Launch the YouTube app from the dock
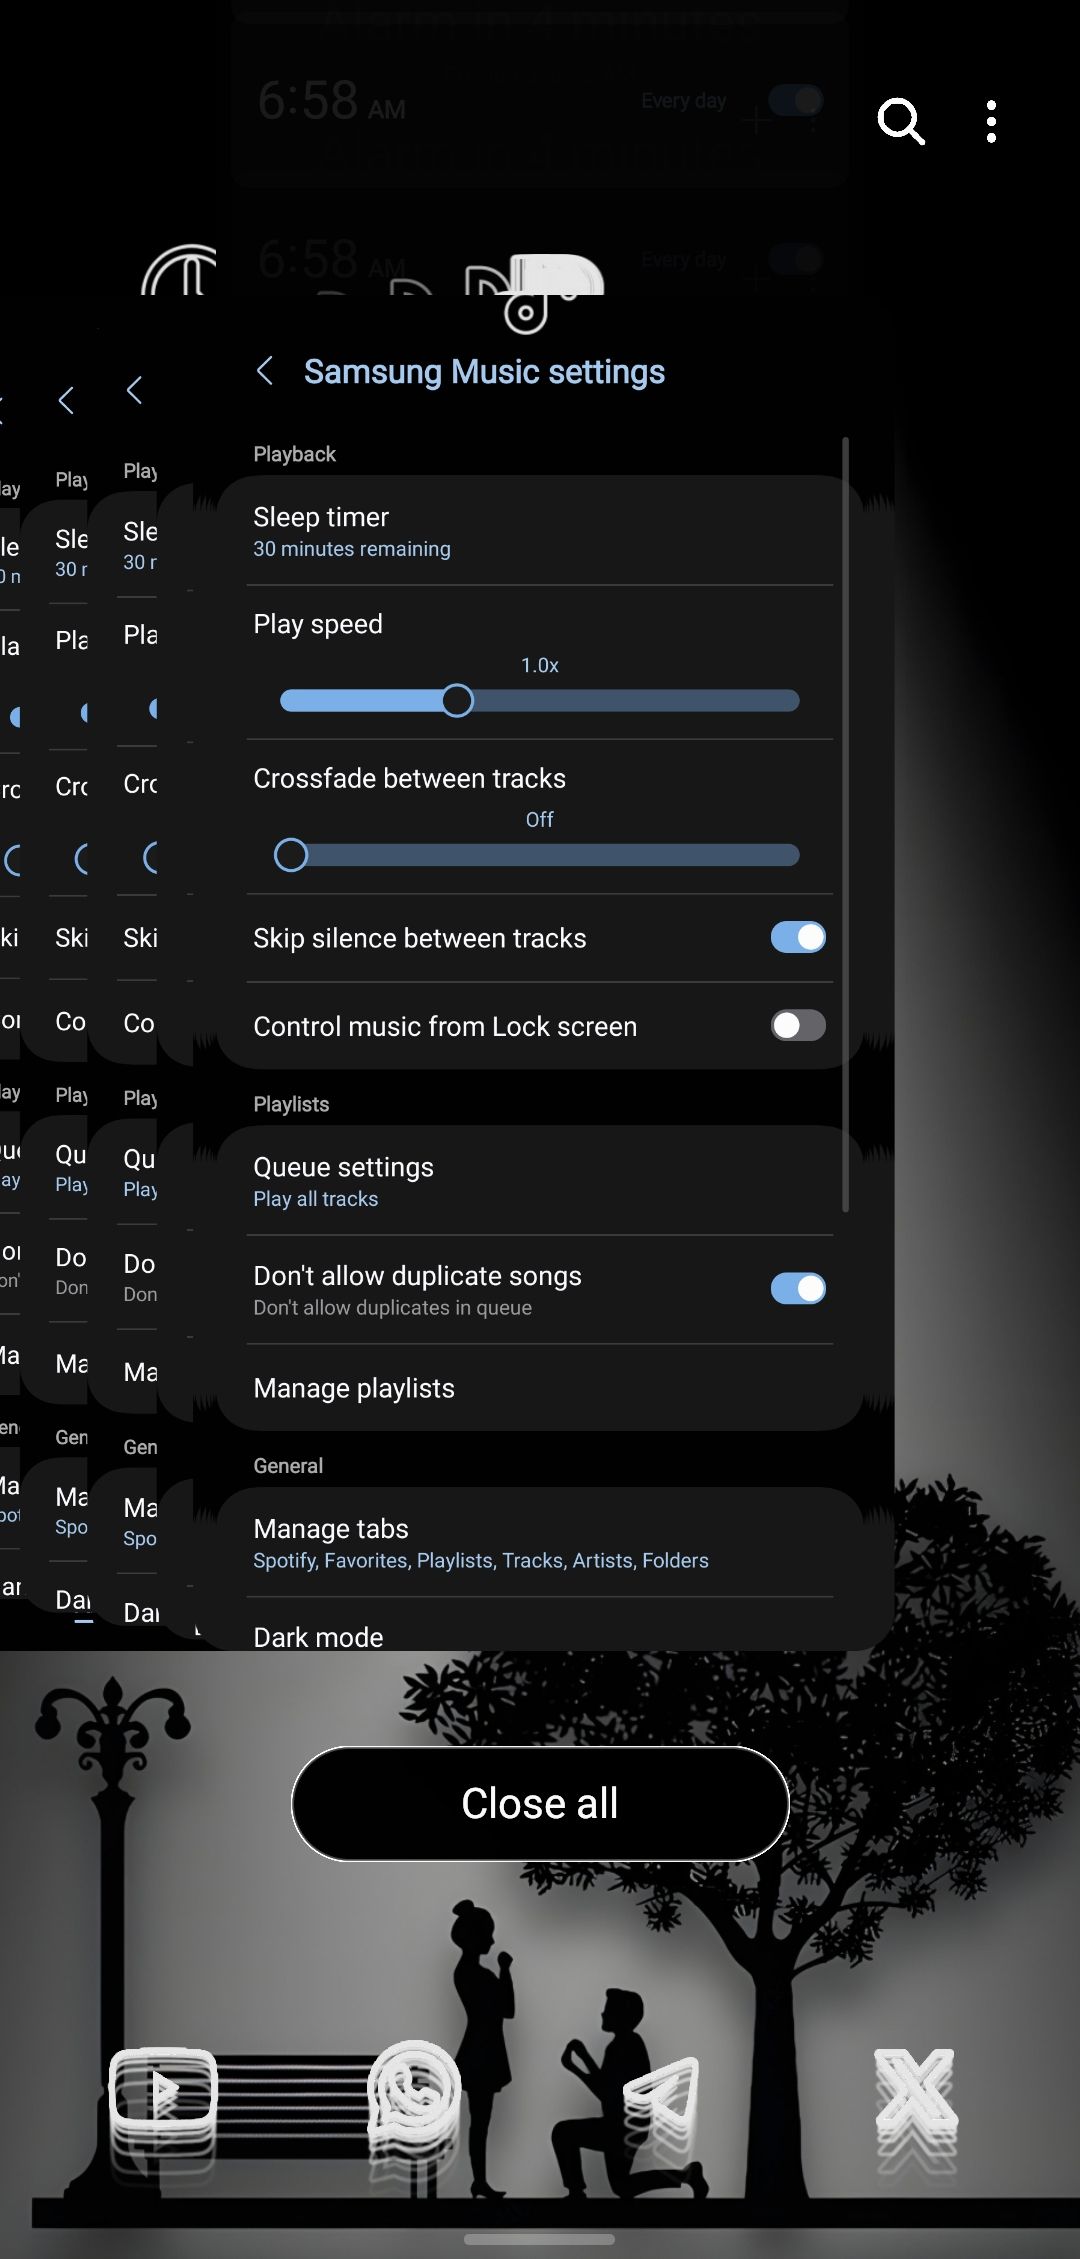 click(163, 2093)
